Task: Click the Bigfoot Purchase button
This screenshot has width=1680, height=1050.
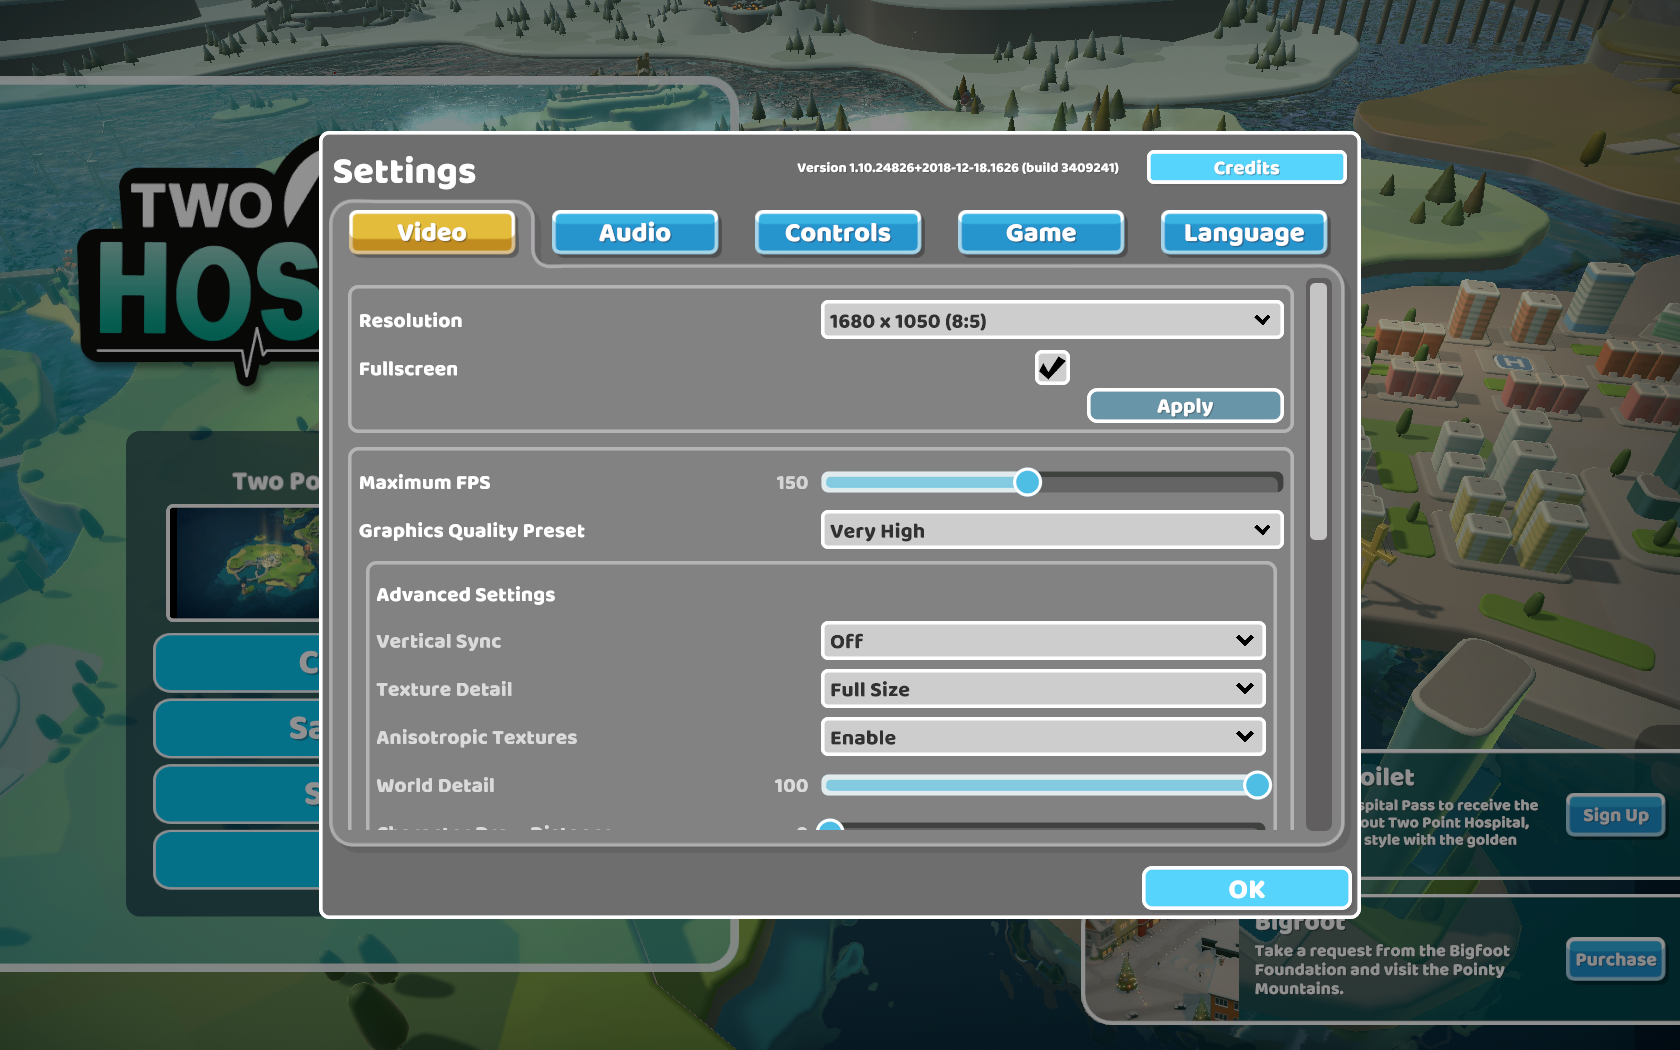Action: tap(1615, 960)
